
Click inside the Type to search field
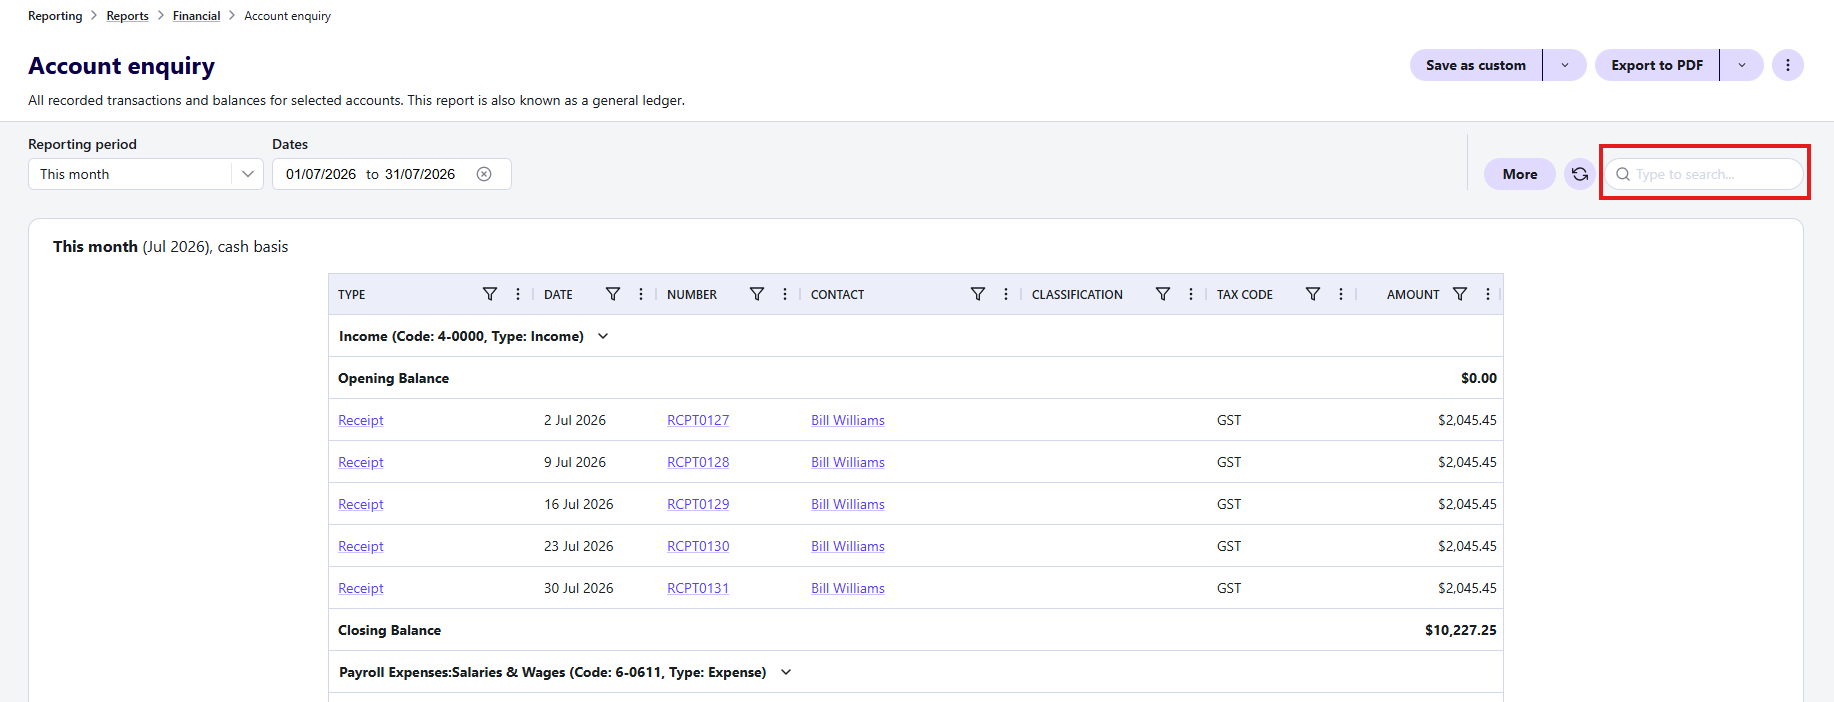1704,174
